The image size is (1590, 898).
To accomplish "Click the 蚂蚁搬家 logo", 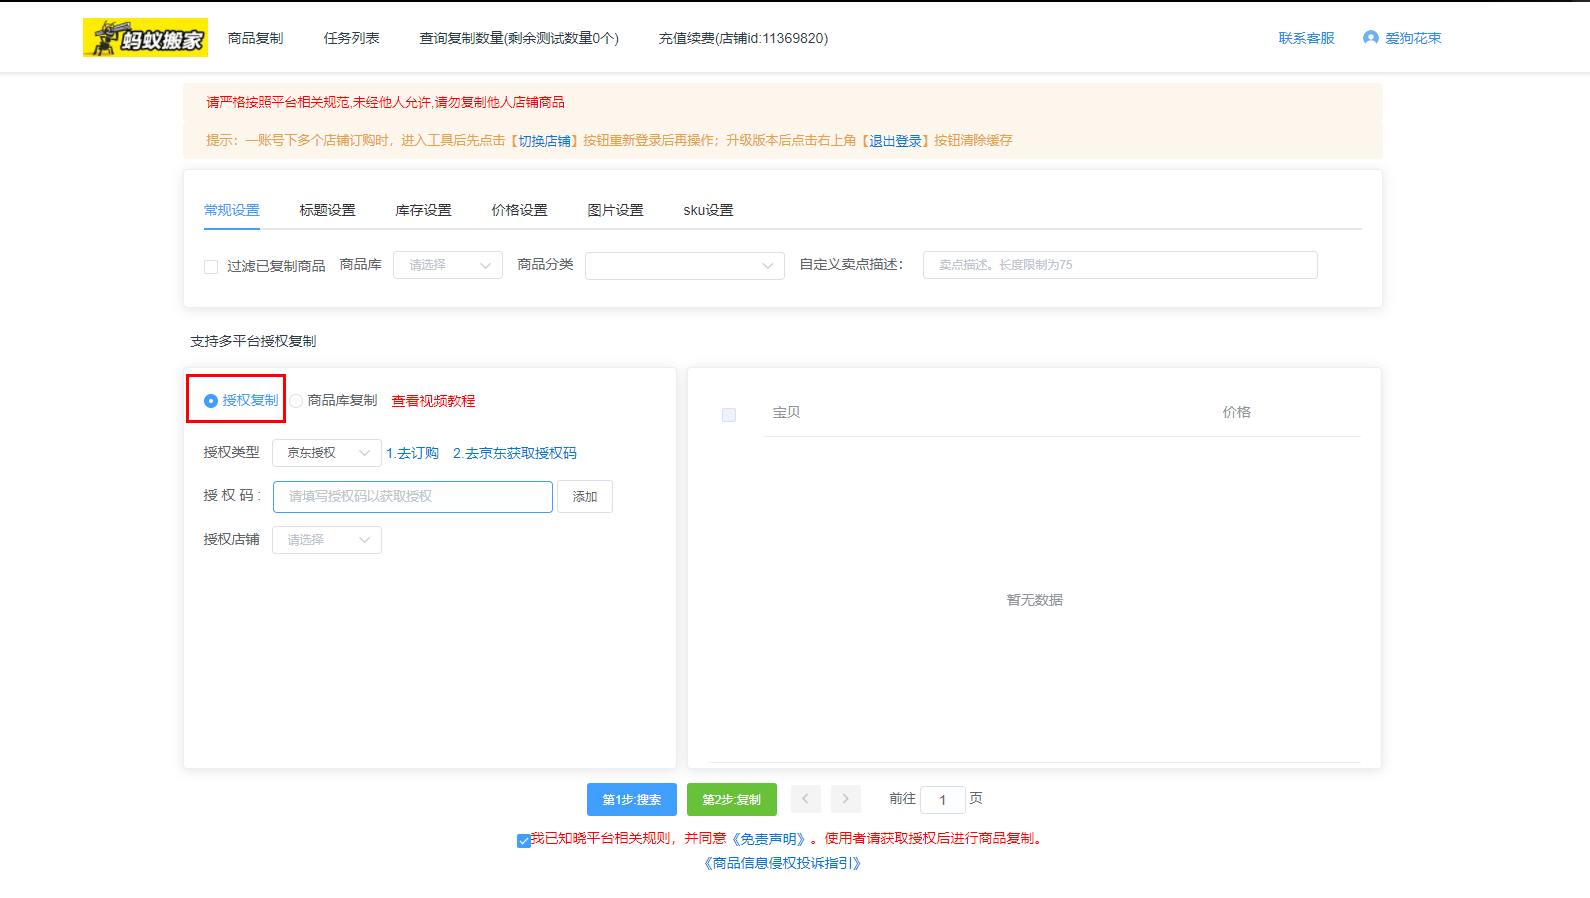I will coord(145,38).
